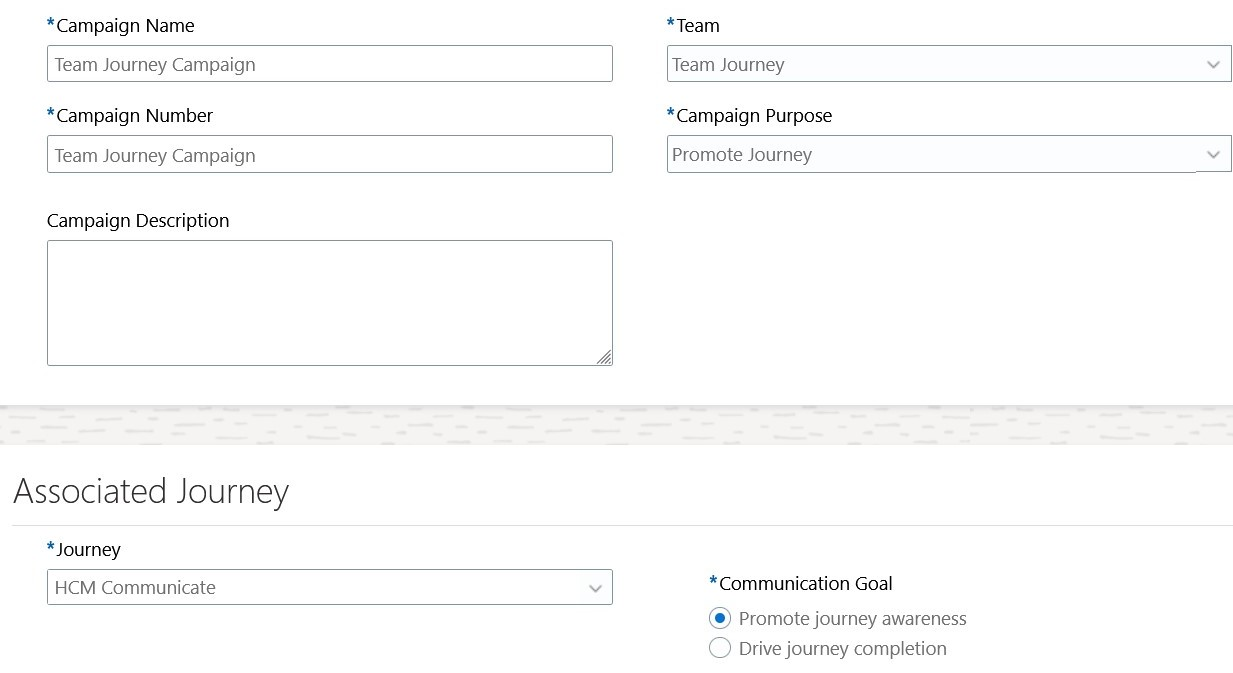Click the "HCM Communicate" value in Journey field

[135, 588]
